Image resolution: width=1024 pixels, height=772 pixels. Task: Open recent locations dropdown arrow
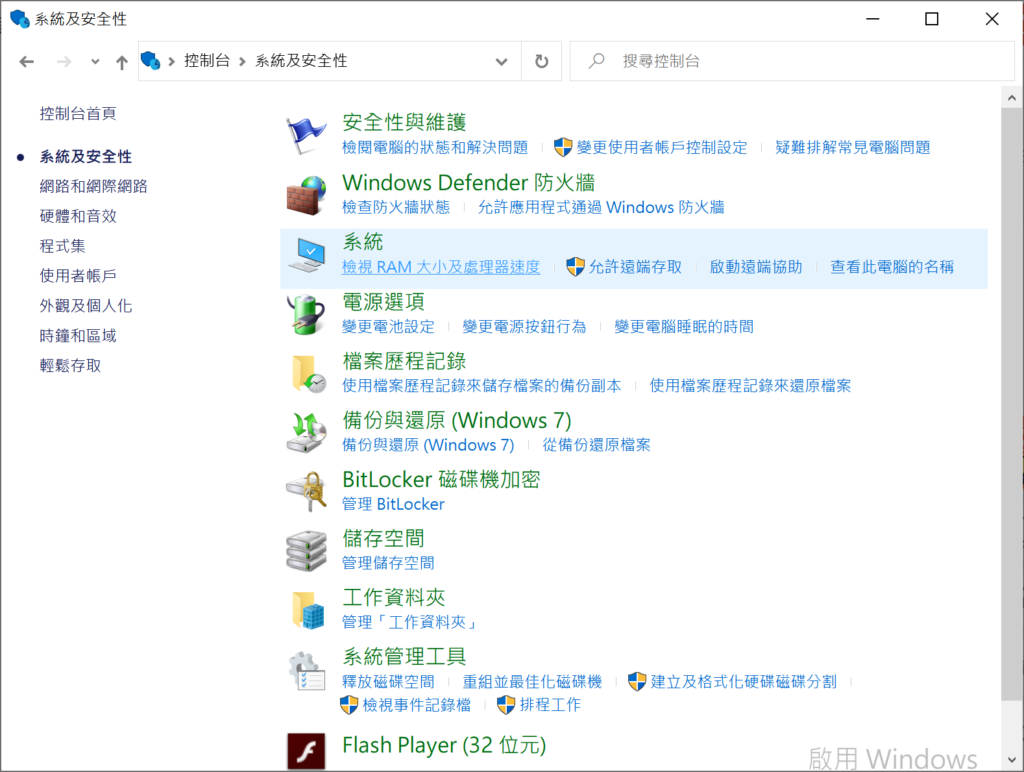click(x=95, y=61)
